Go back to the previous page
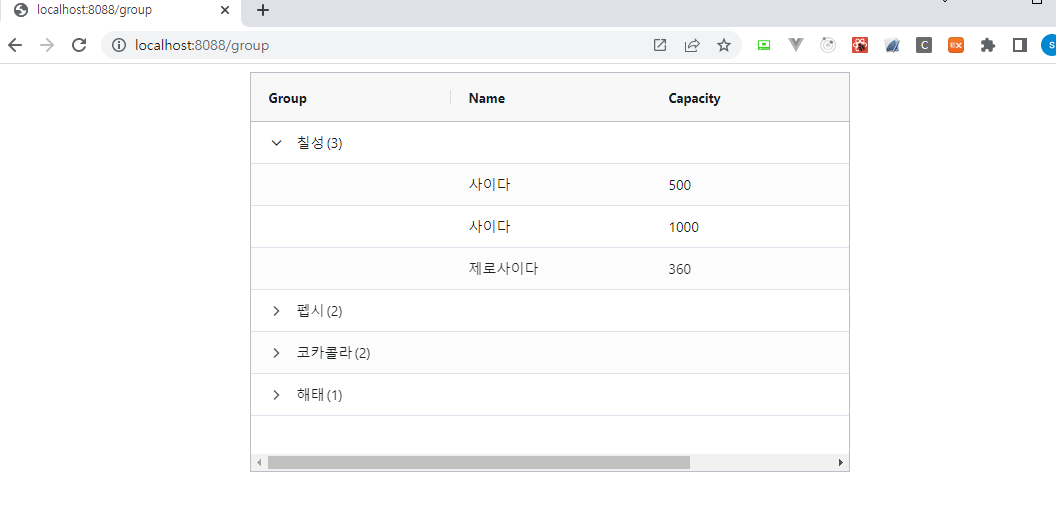This screenshot has width=1056, height=514. [x=15, y=45]
